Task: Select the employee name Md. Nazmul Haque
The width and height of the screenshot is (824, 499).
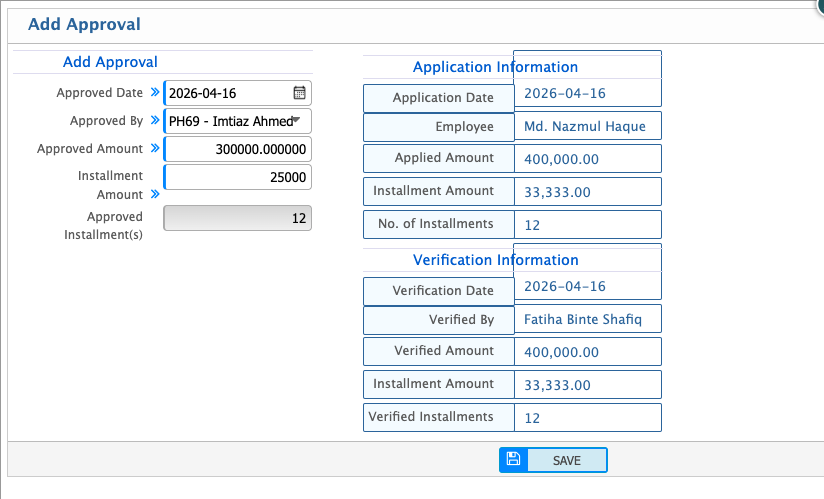Action: coord(587,127)
